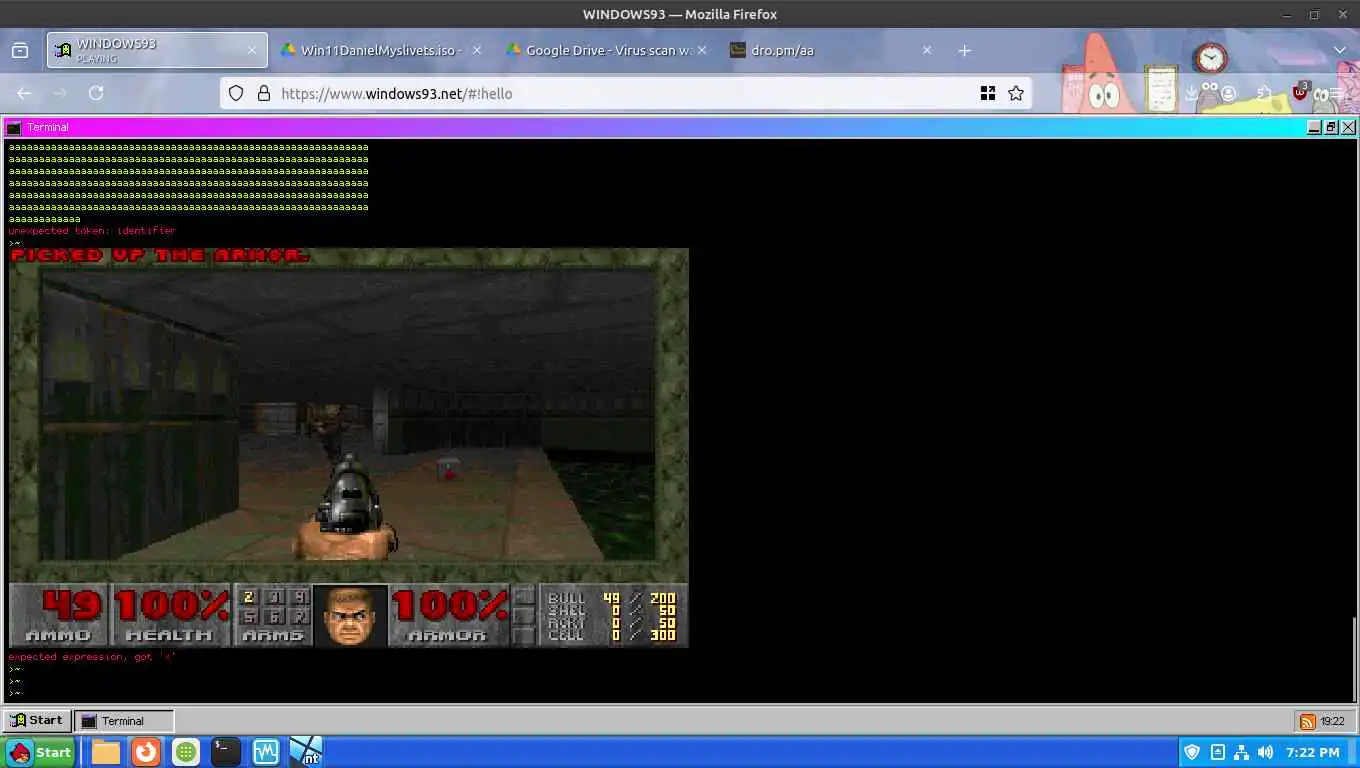This screenshot has height=768, width=1360.
Task: Click the Terminal button in Windows93 taskbar
Action: [125, 720]
